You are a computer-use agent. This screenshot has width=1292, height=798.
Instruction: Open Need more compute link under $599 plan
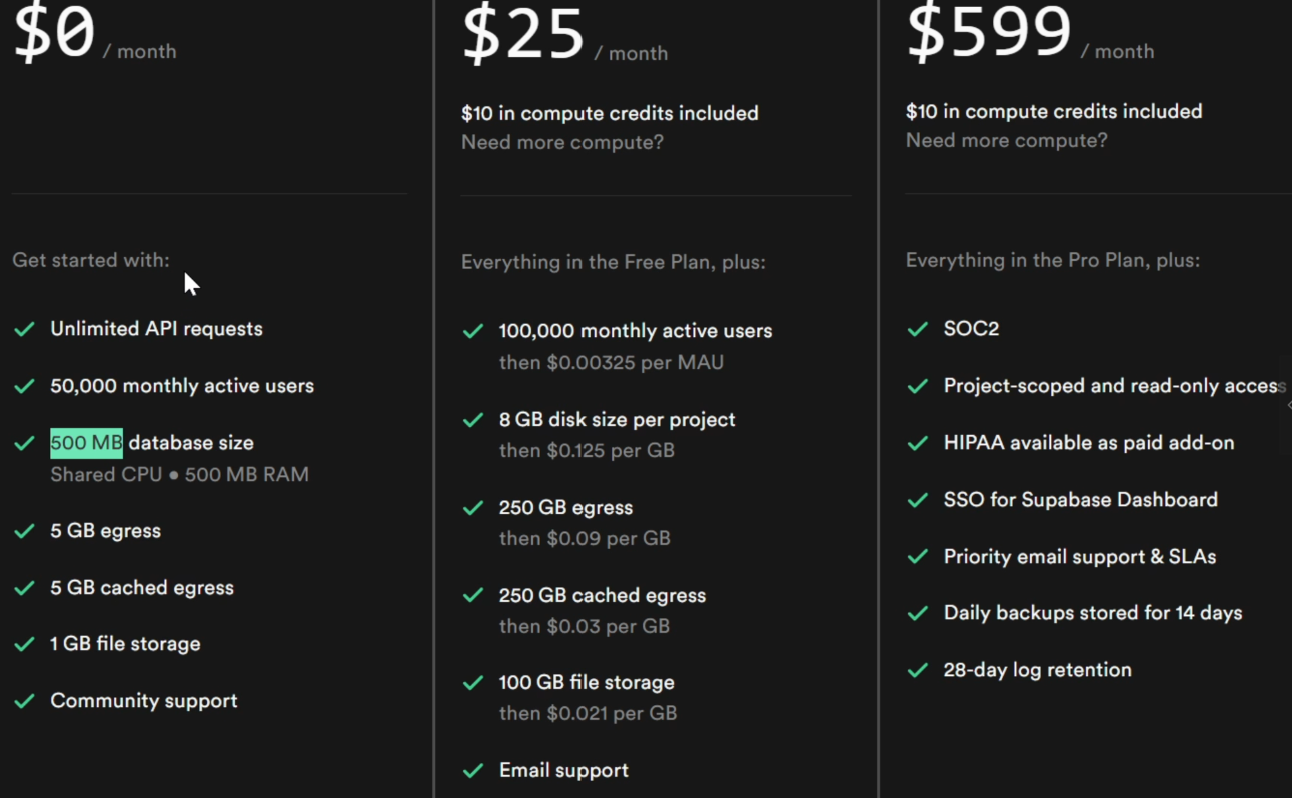[1007, 140]
